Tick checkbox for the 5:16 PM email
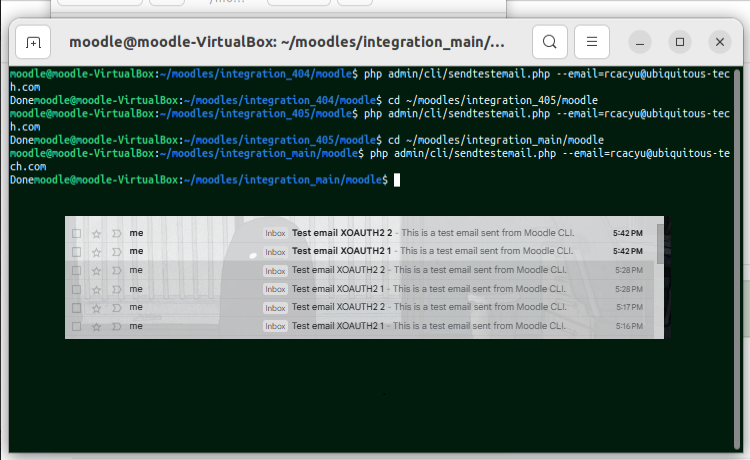750x460 pixels. [77, 327]
